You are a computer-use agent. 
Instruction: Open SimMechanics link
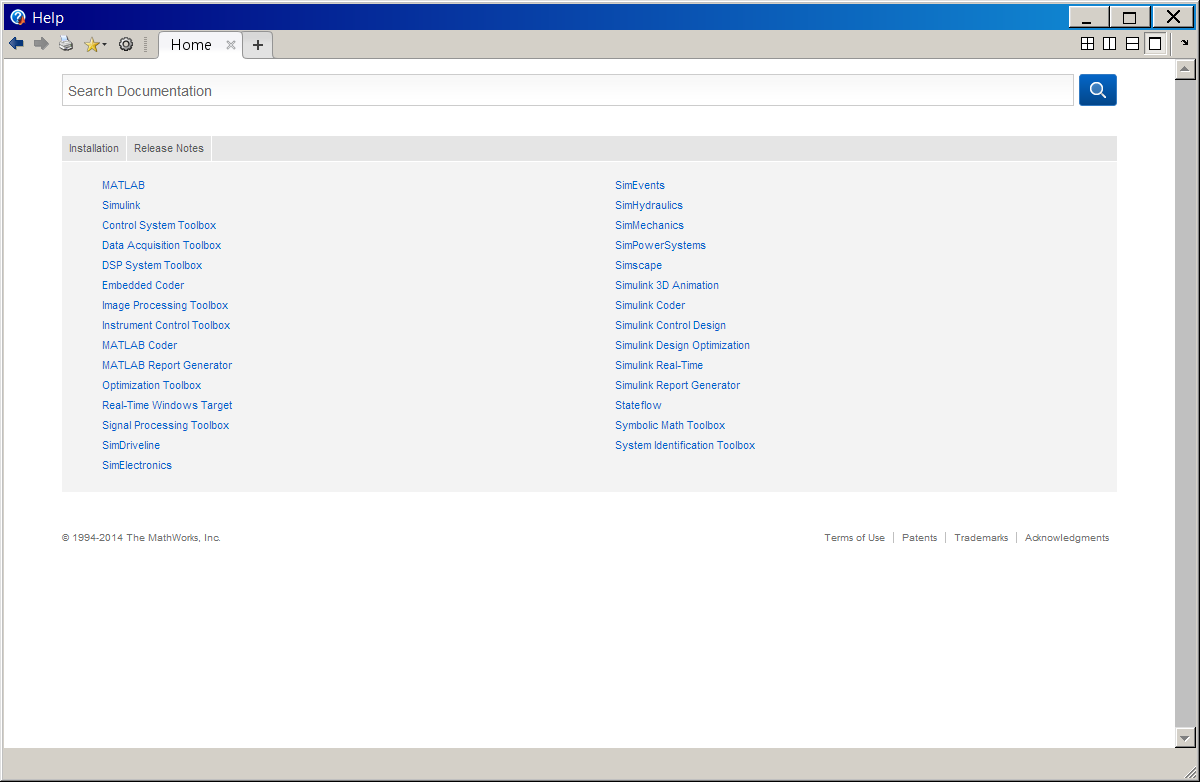649,225
